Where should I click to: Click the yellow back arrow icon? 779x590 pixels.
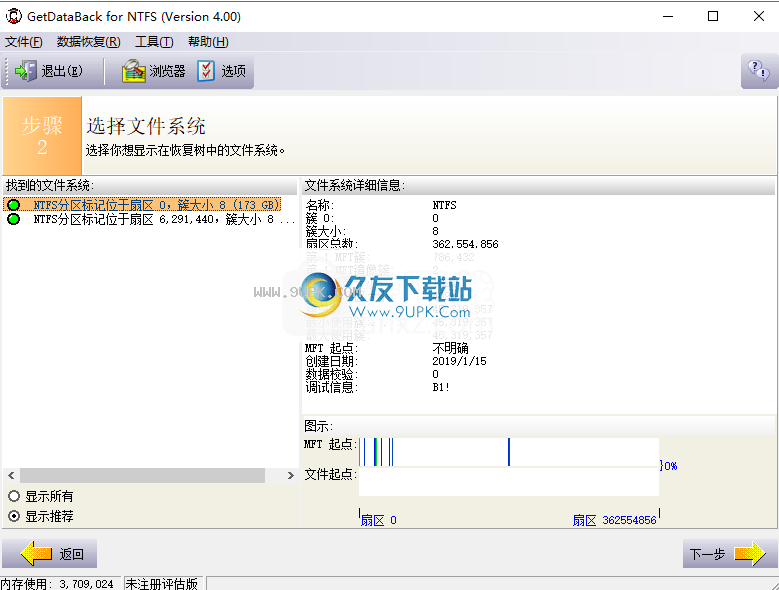(x=36, y=553)
